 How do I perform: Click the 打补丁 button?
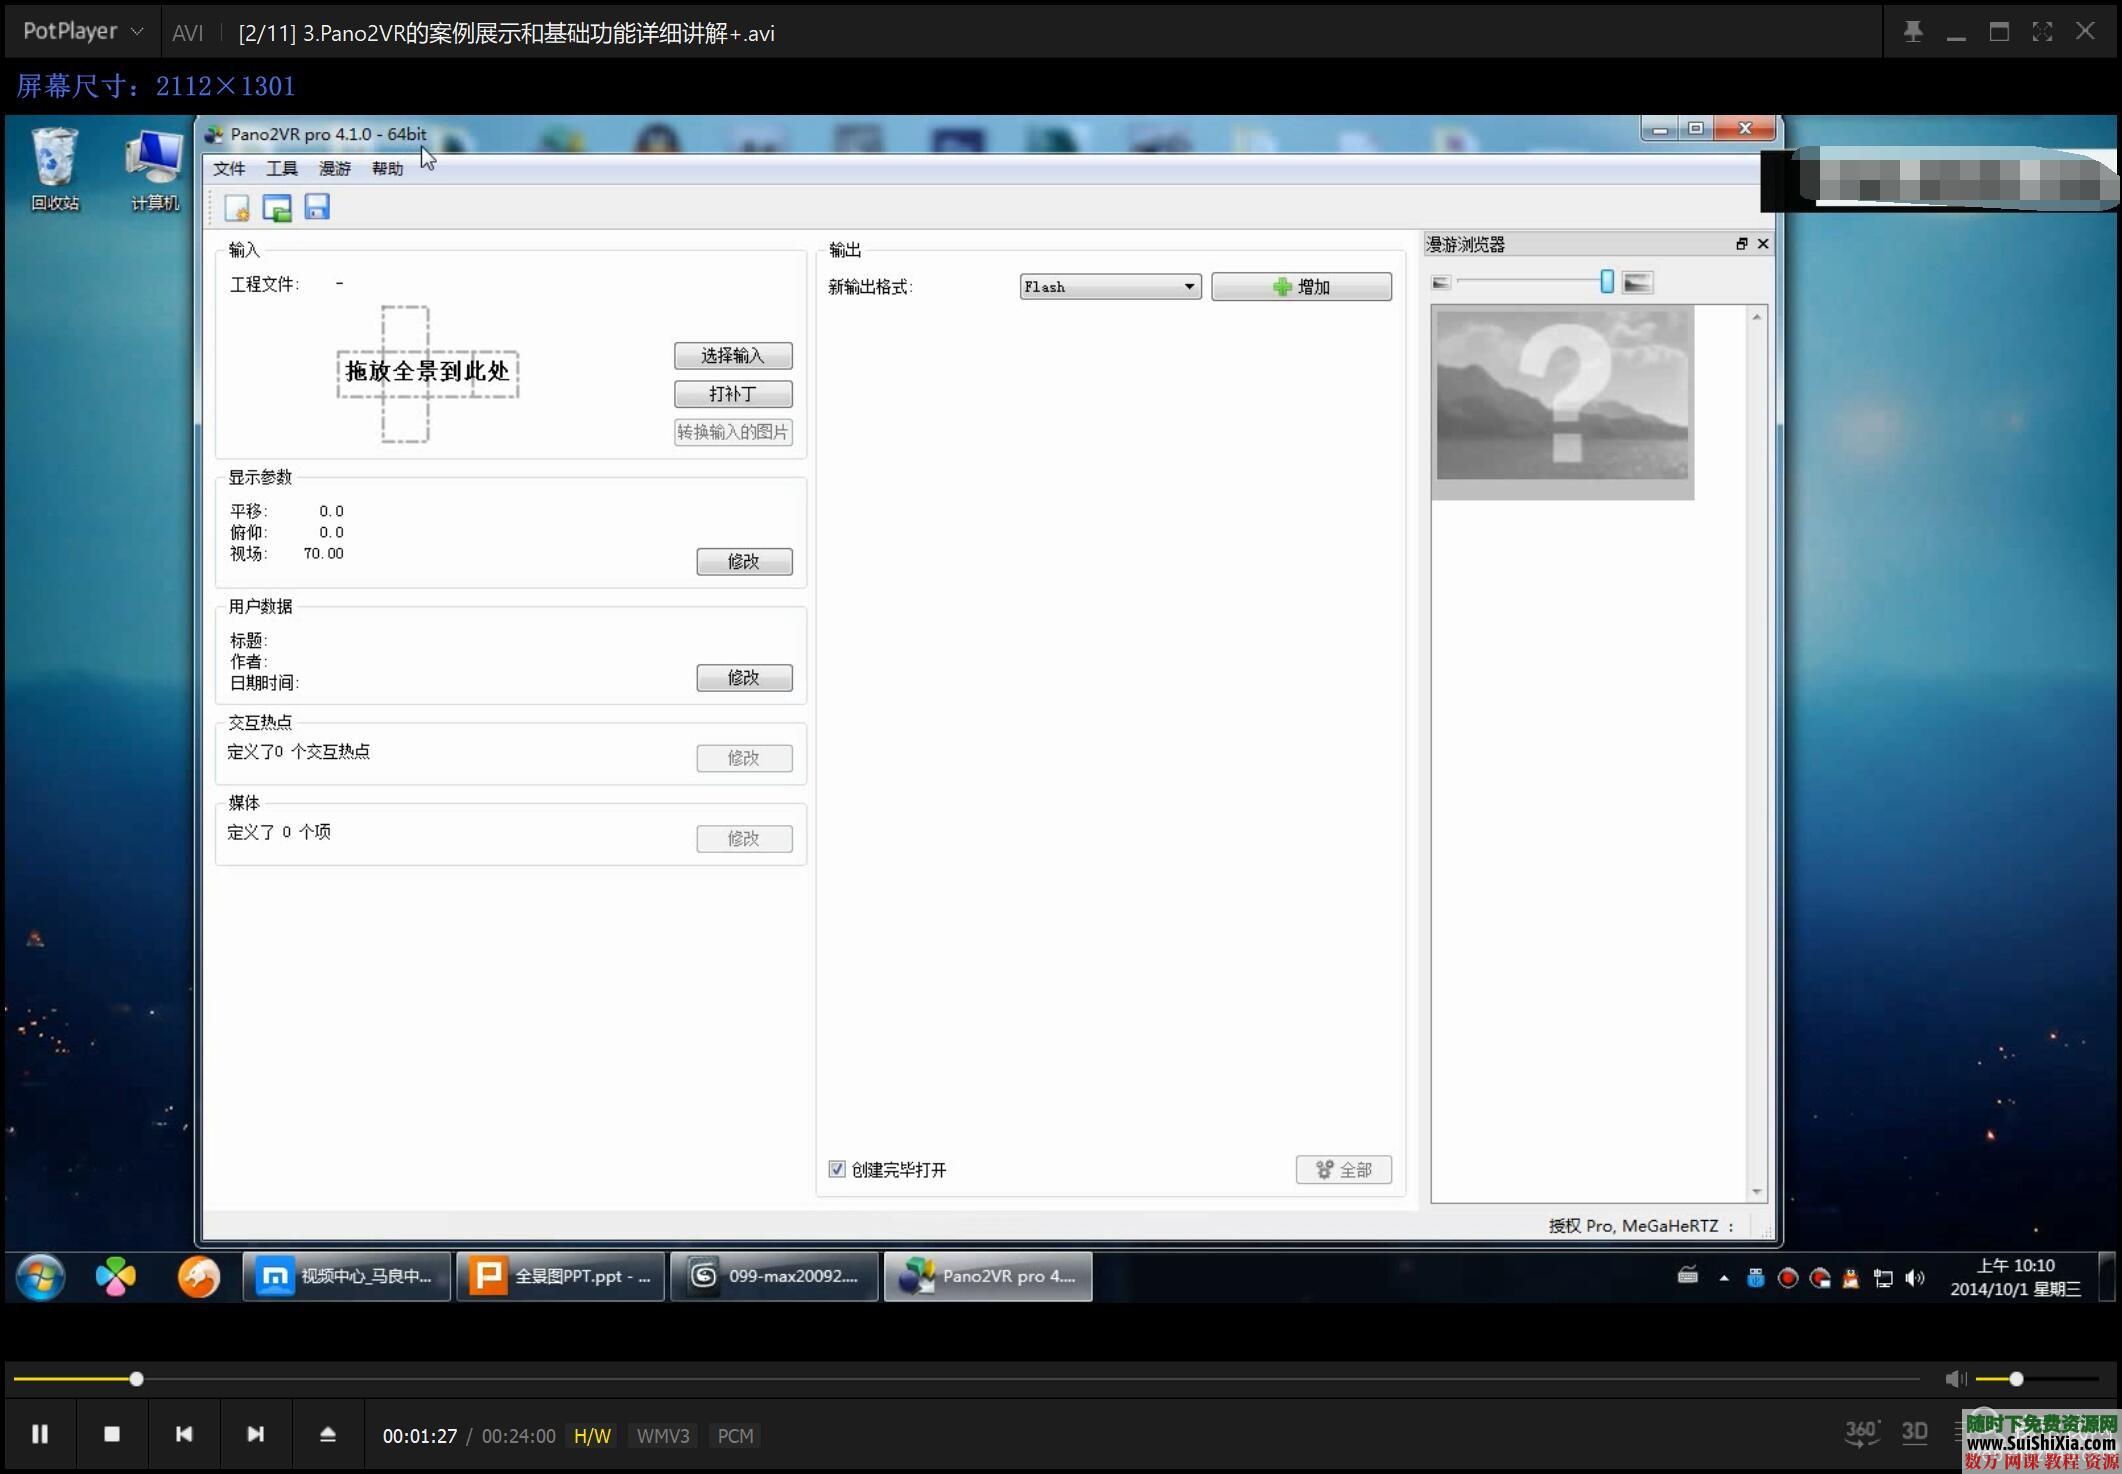733,394
